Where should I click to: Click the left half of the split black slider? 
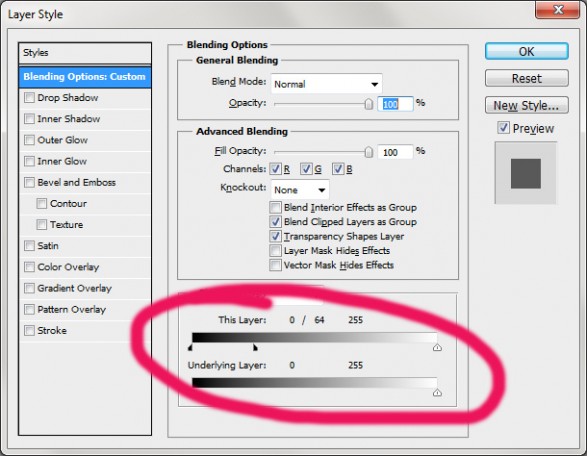(x=190, y=348)
